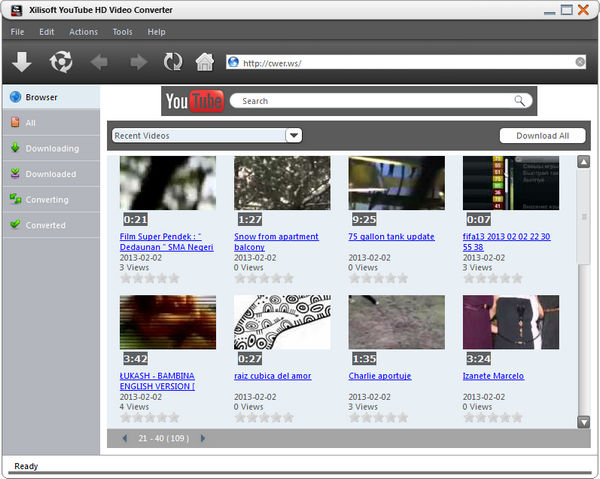Click the download arrow toolbar icon
The image size is (600, 479).
(21, 62)
